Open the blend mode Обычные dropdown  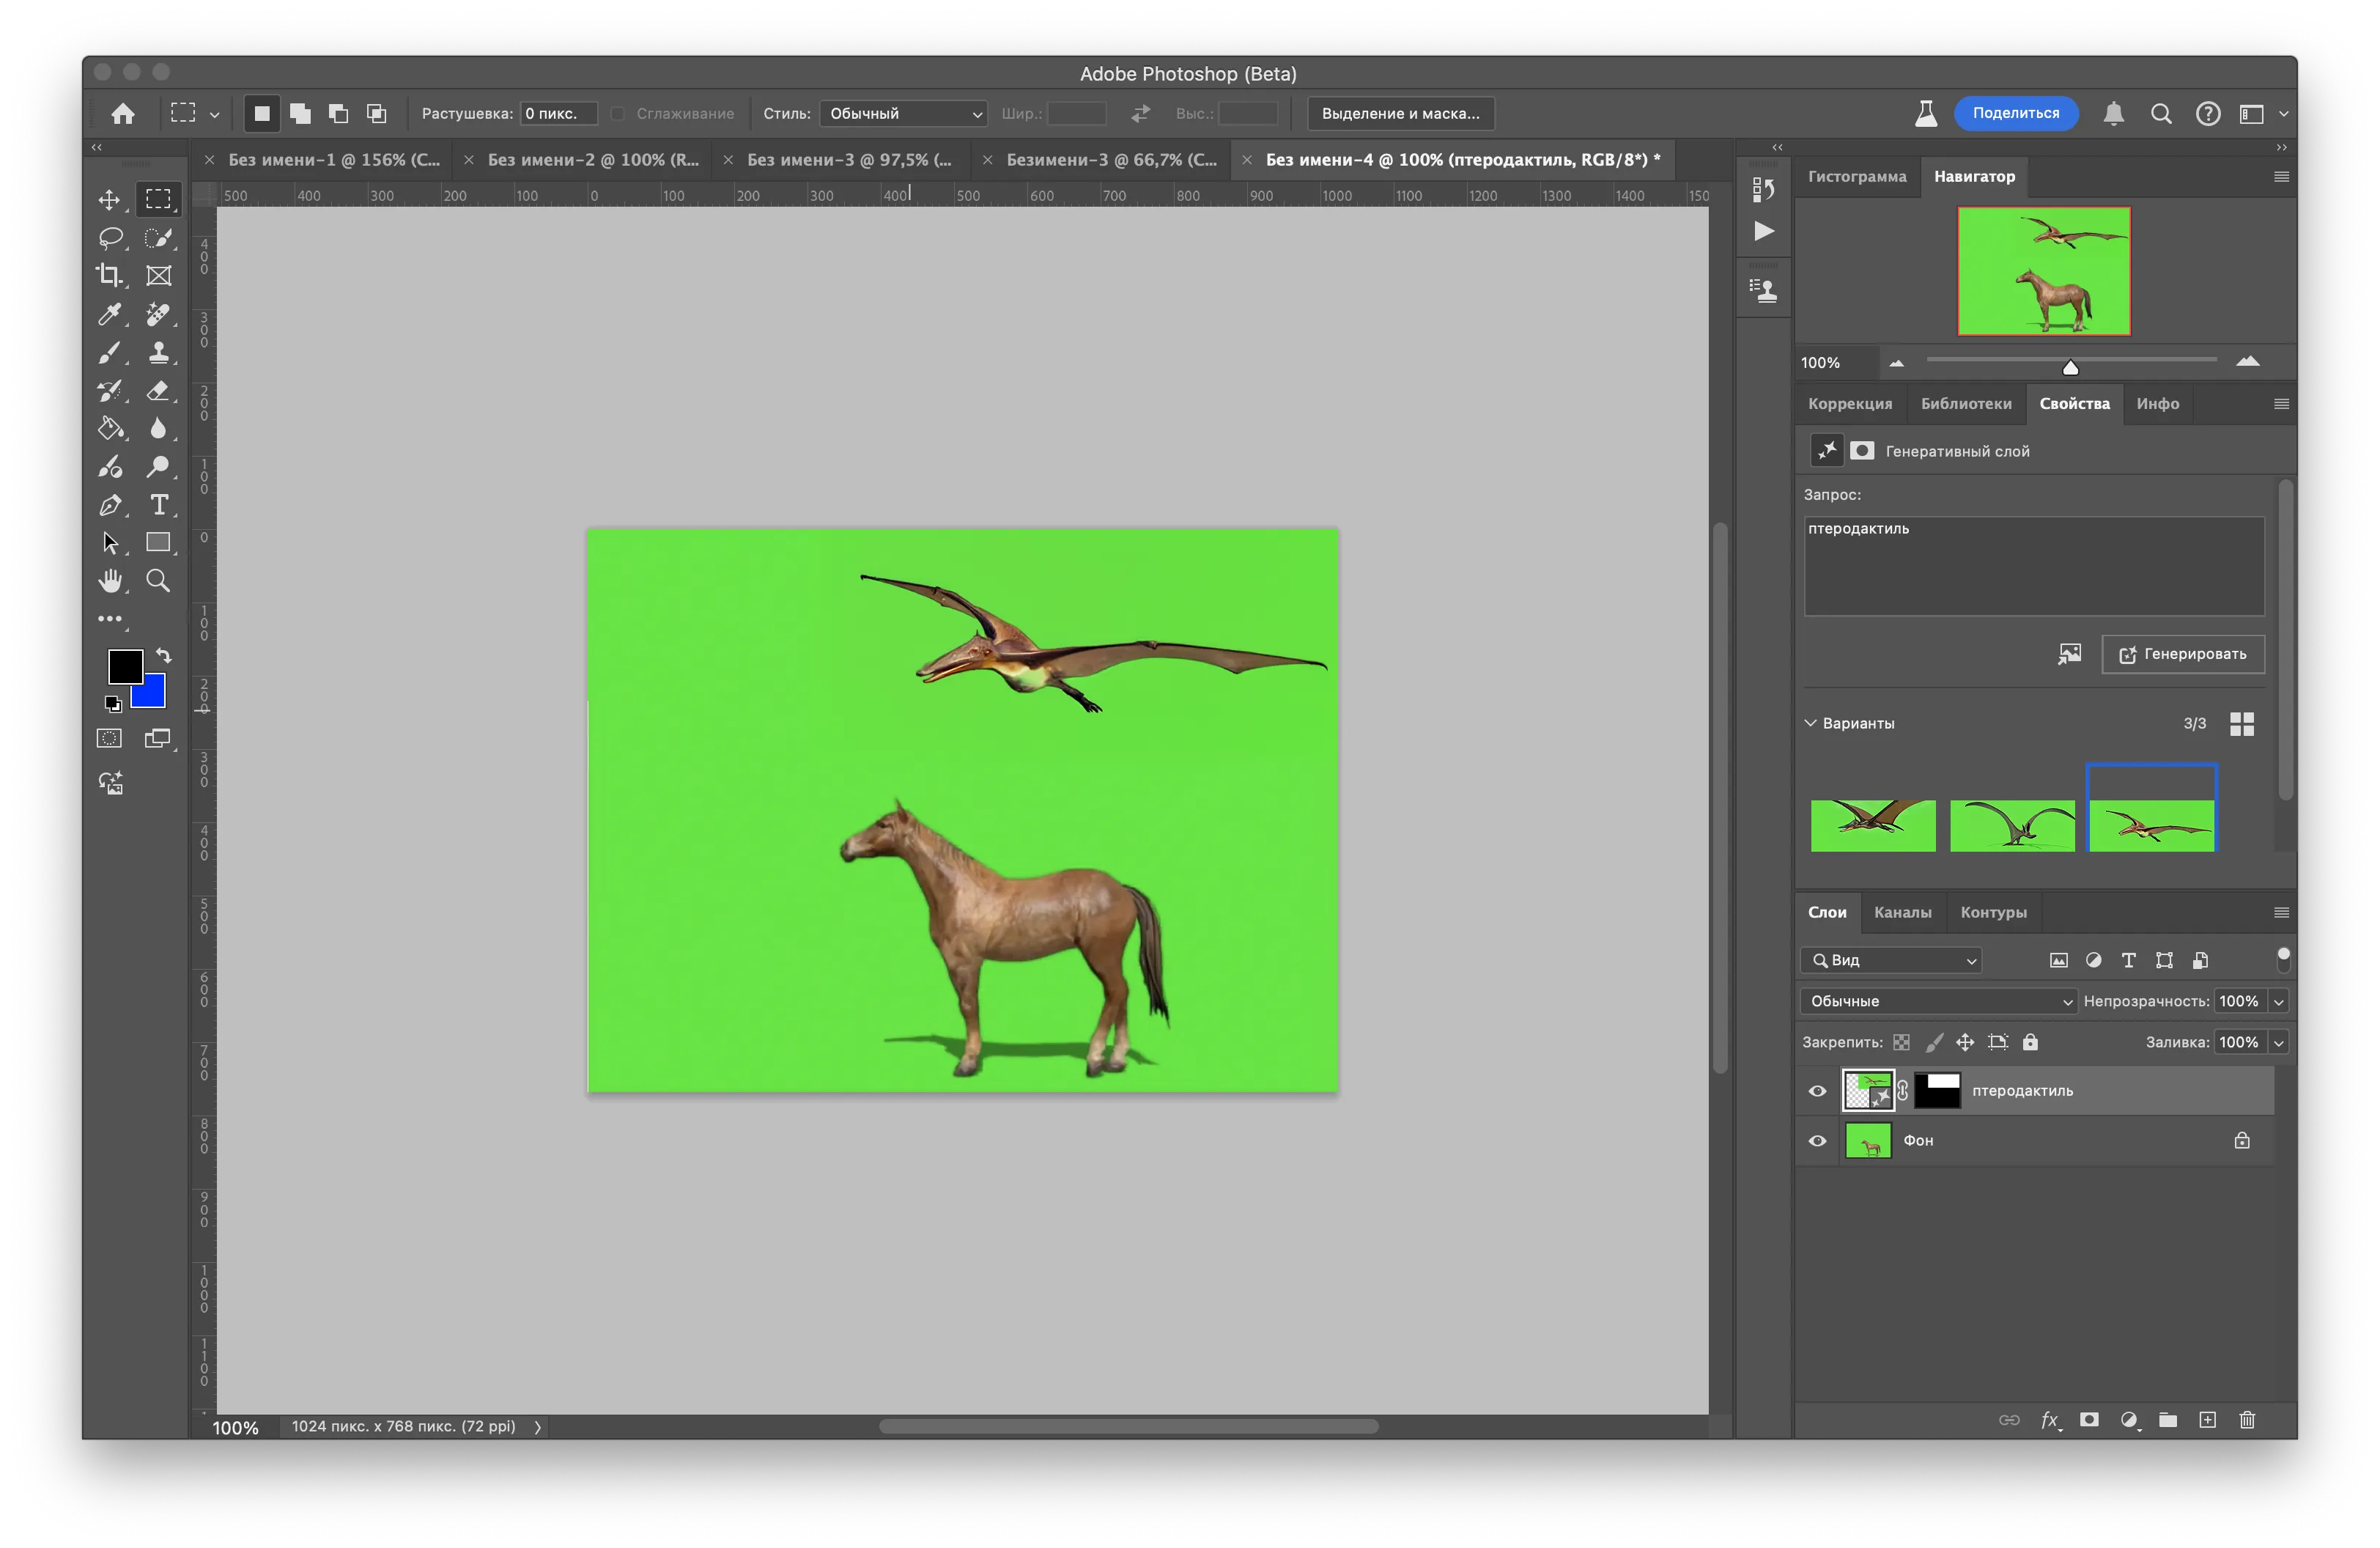(x=1938, y=1001)
